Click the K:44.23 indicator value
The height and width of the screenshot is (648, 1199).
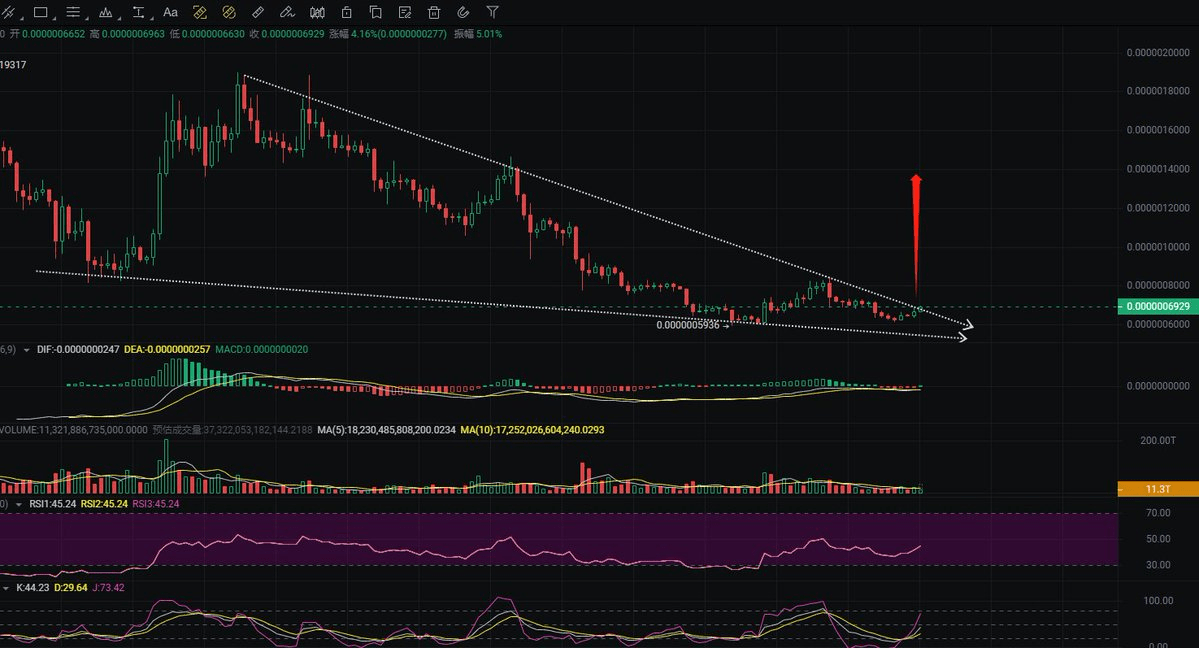[x=32, y=588]
